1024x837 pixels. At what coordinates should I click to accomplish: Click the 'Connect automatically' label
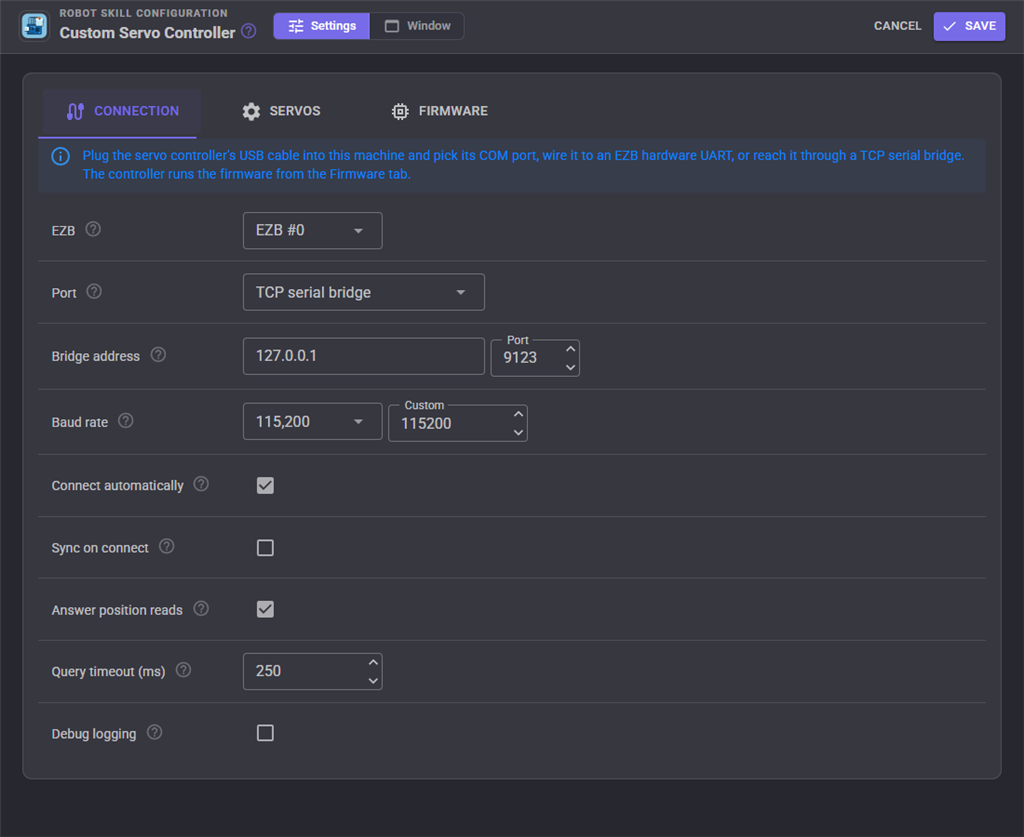coord(118,486)
